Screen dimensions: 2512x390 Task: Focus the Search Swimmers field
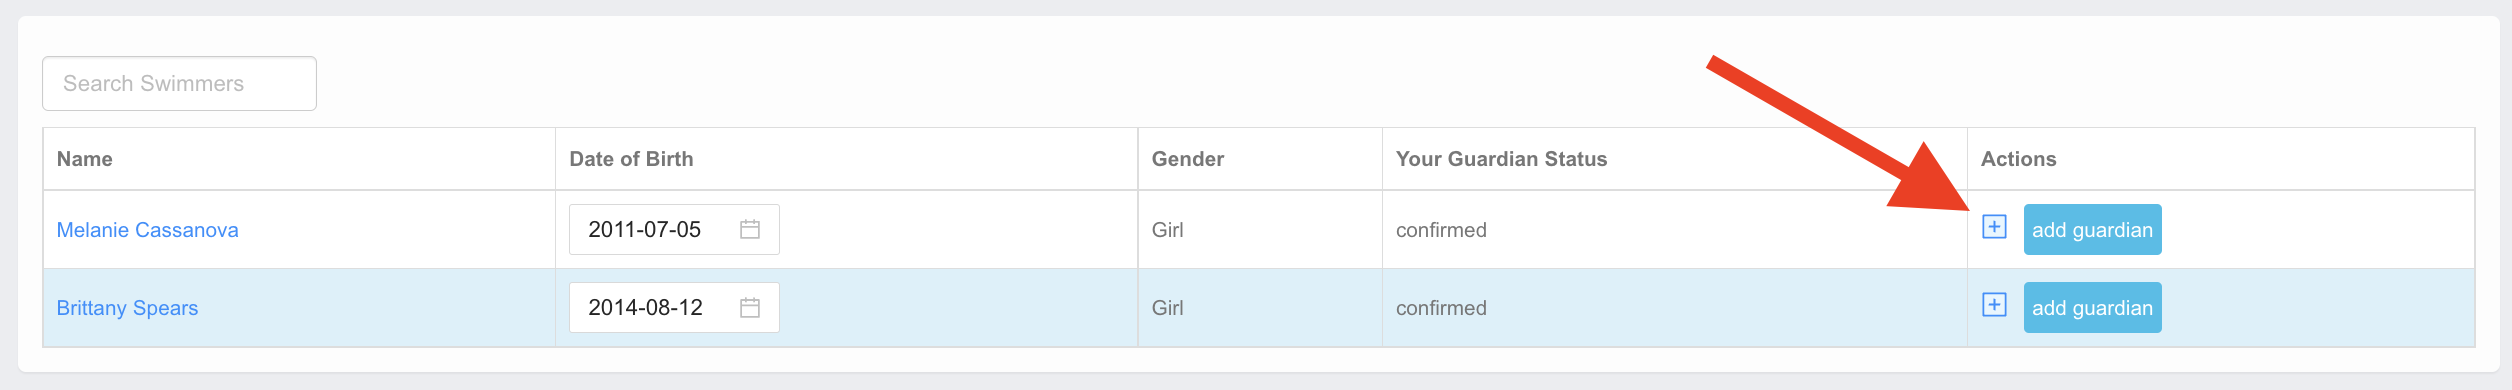(180, 84)
